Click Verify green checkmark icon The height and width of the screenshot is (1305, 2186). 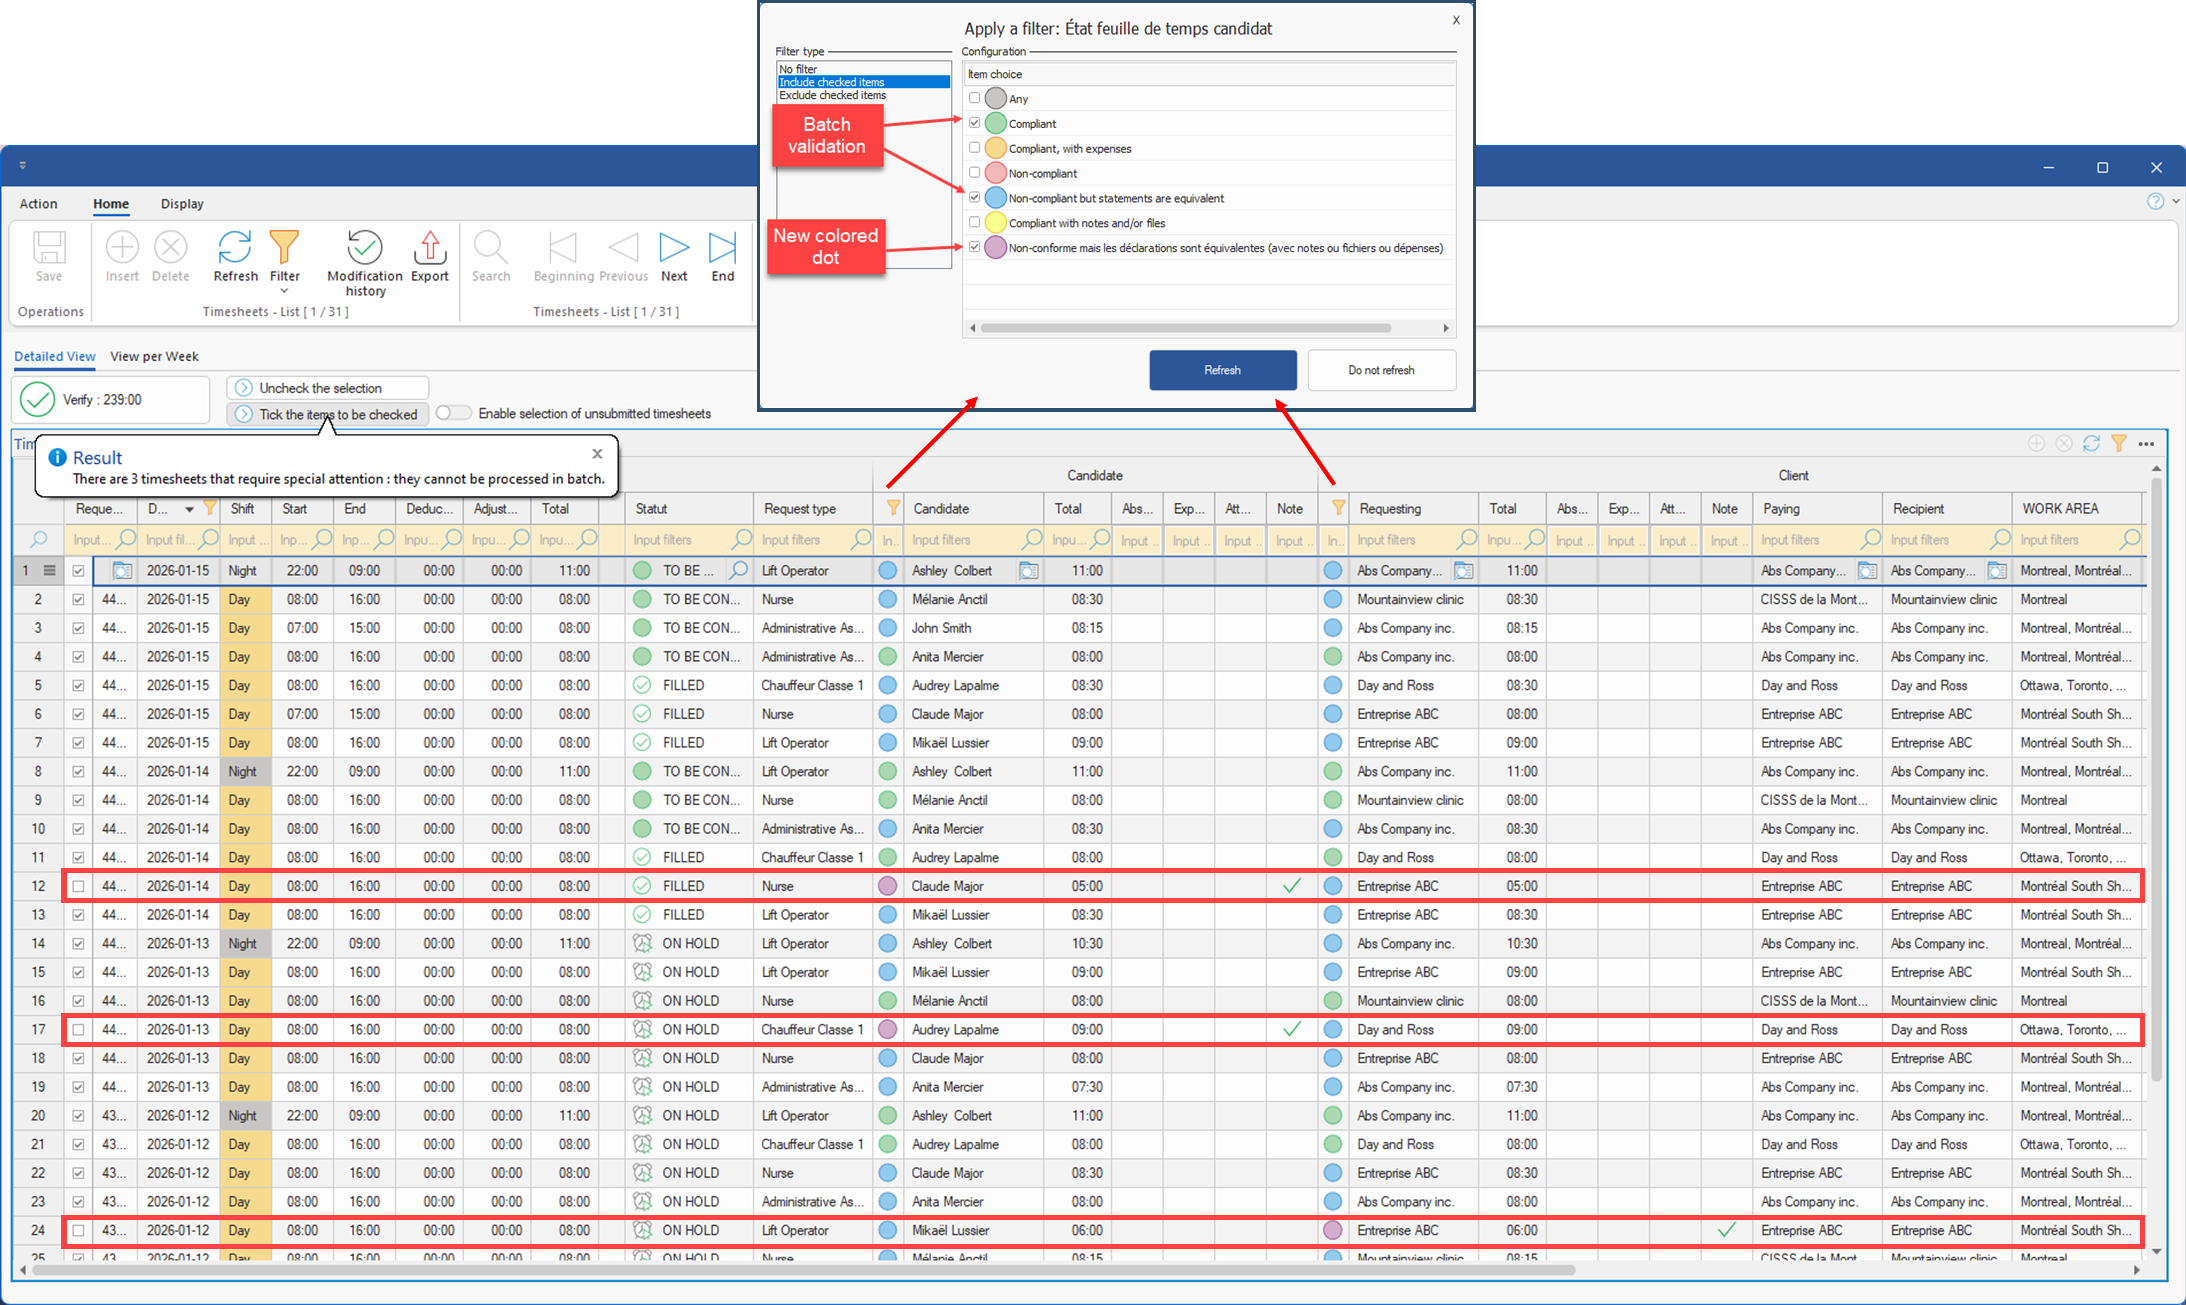point(38,399)
